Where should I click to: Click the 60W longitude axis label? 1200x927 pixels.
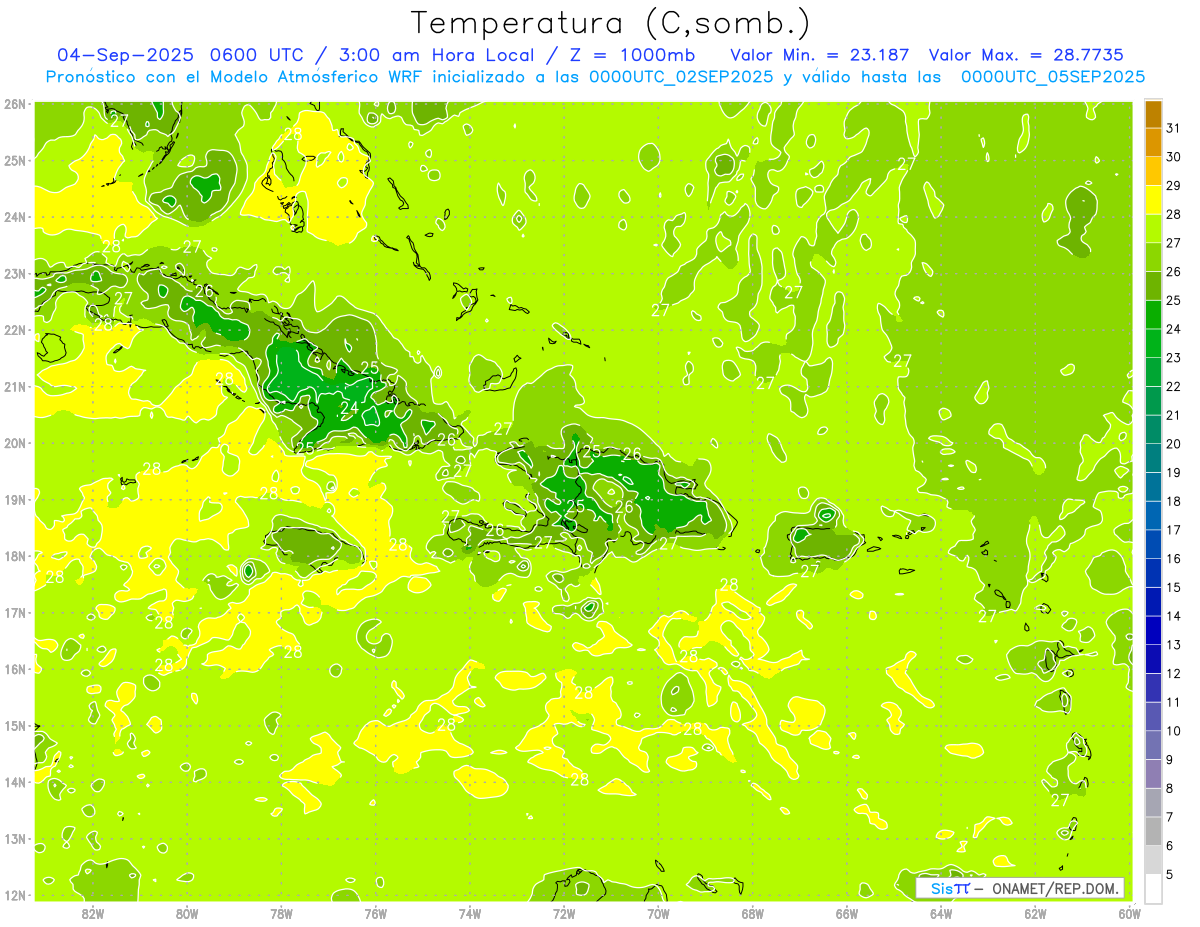pos(1130,913)
